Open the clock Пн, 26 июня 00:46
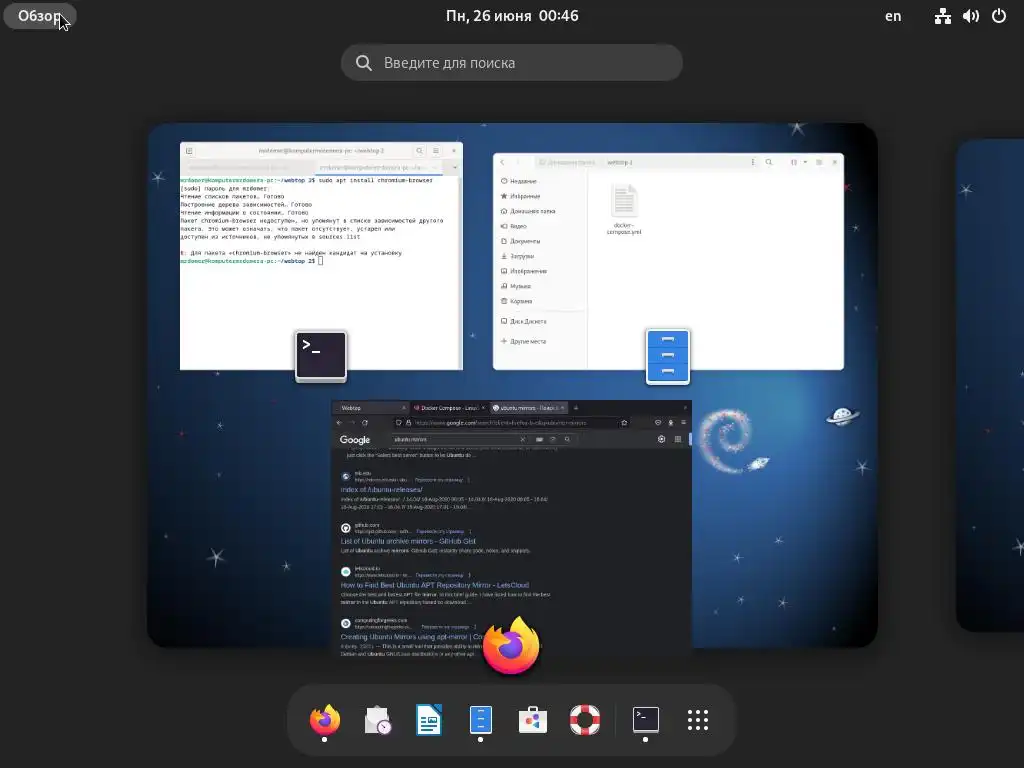This screenshot has height=768, width=1024. pos(512,16)
